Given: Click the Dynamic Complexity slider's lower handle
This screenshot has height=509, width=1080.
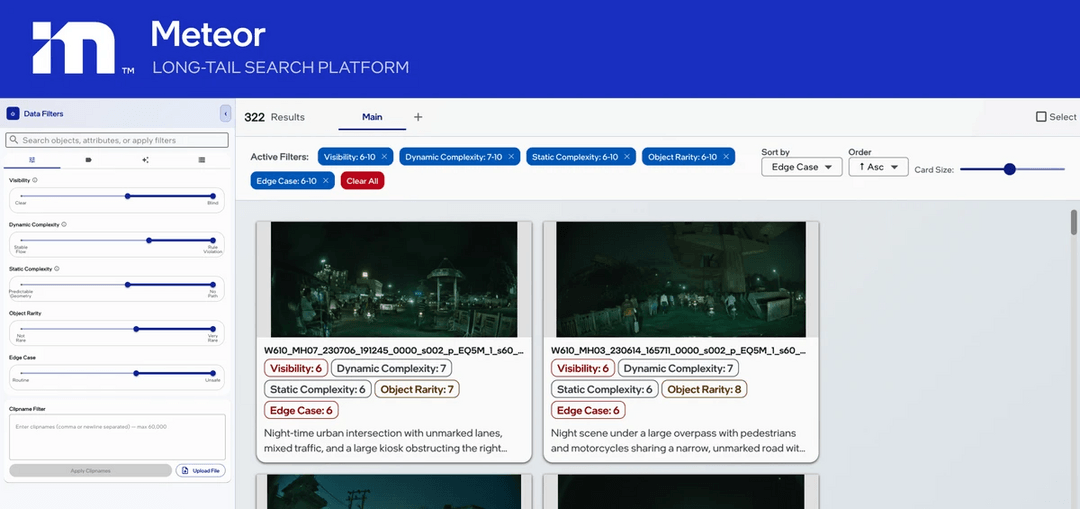Looking at the screenshot, I should (x=149, y=240).
